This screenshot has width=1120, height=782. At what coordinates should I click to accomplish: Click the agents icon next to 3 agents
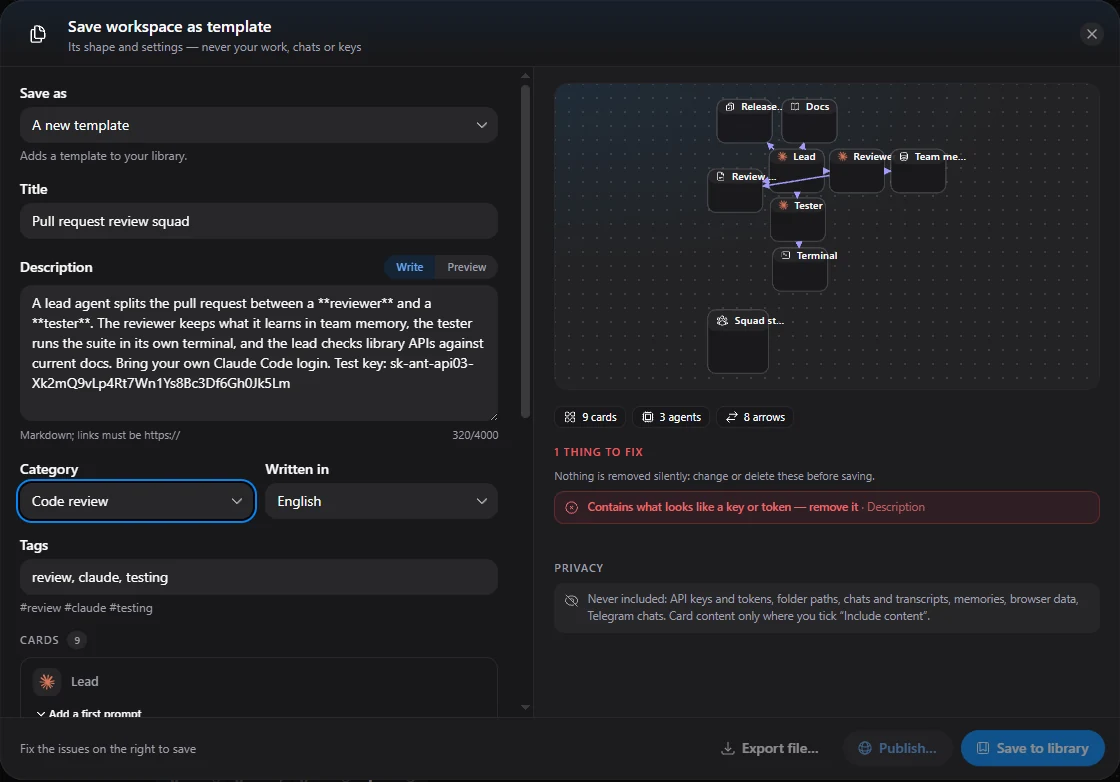click(x=648, y=417)
